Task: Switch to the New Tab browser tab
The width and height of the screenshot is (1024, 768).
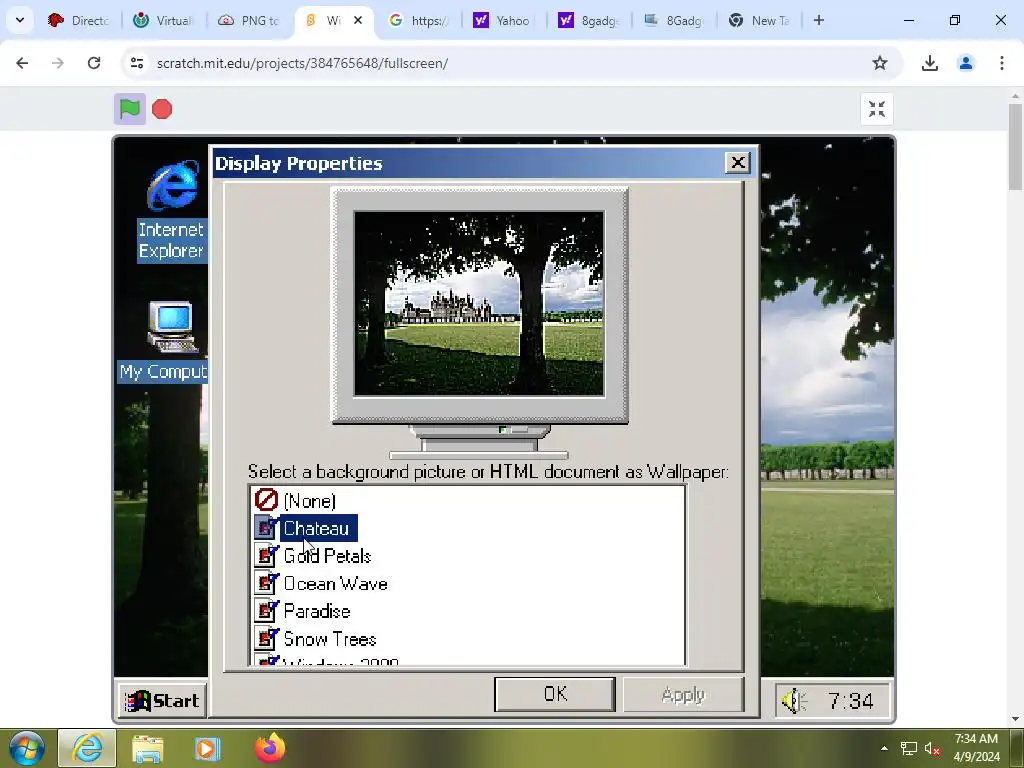Action: coord(759,20)
